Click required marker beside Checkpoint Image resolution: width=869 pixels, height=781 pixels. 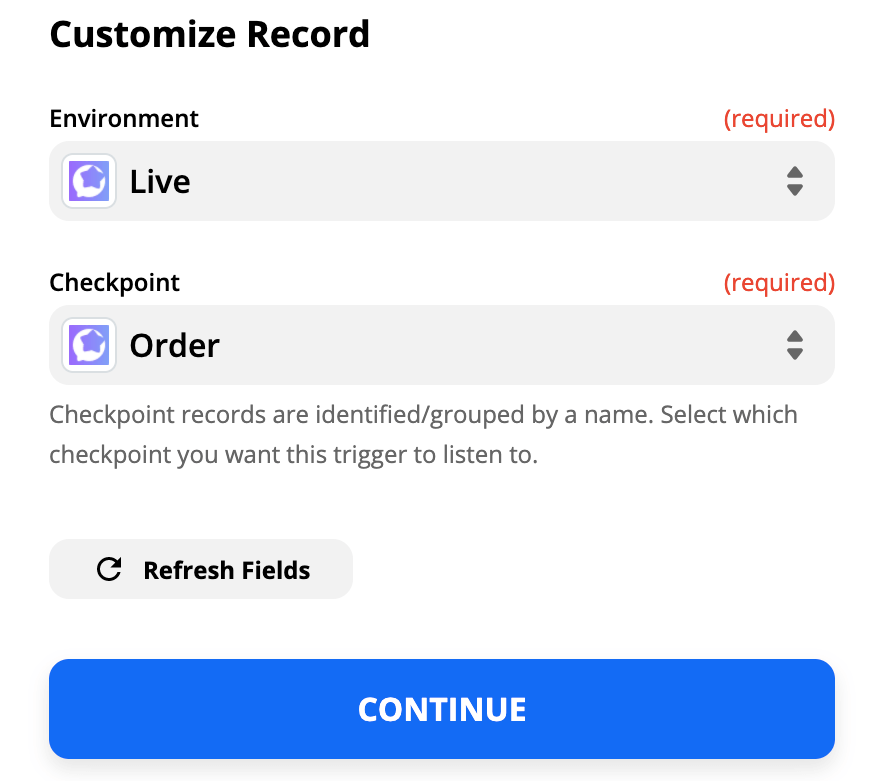(x=779, y=283)
